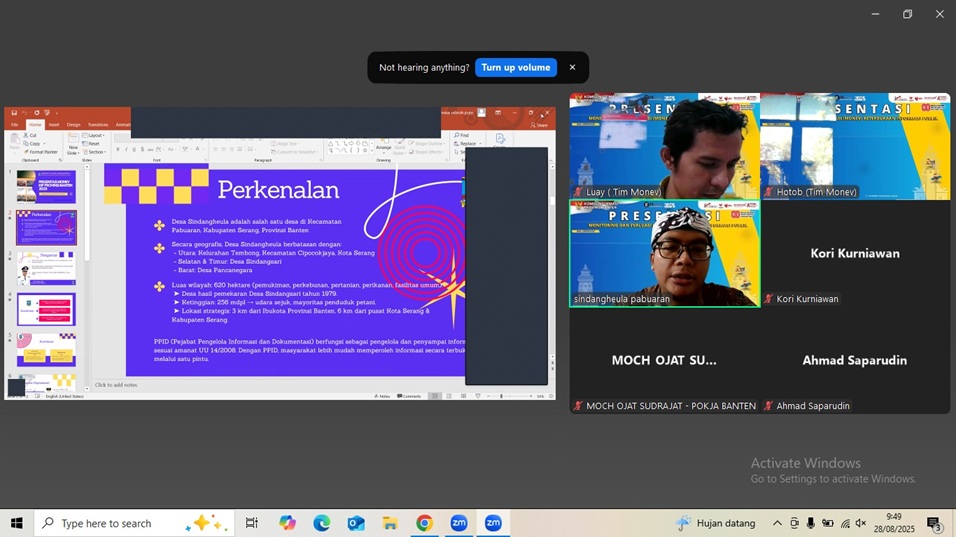Expand the Copy dropdown arrow
The width and height of the screenshot is (956, 537).
(x=45, y=144)
